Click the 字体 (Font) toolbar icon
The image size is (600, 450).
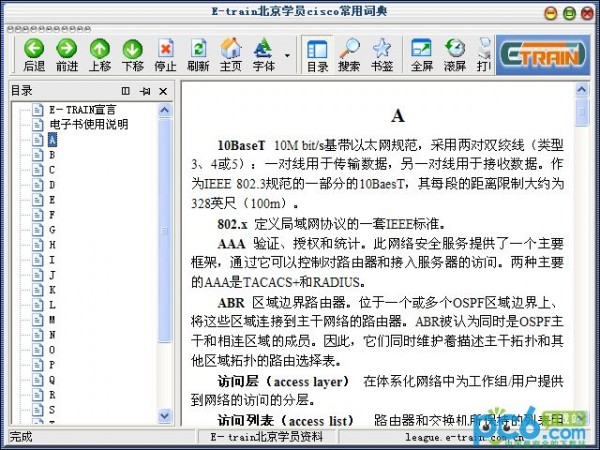point(263,49)
